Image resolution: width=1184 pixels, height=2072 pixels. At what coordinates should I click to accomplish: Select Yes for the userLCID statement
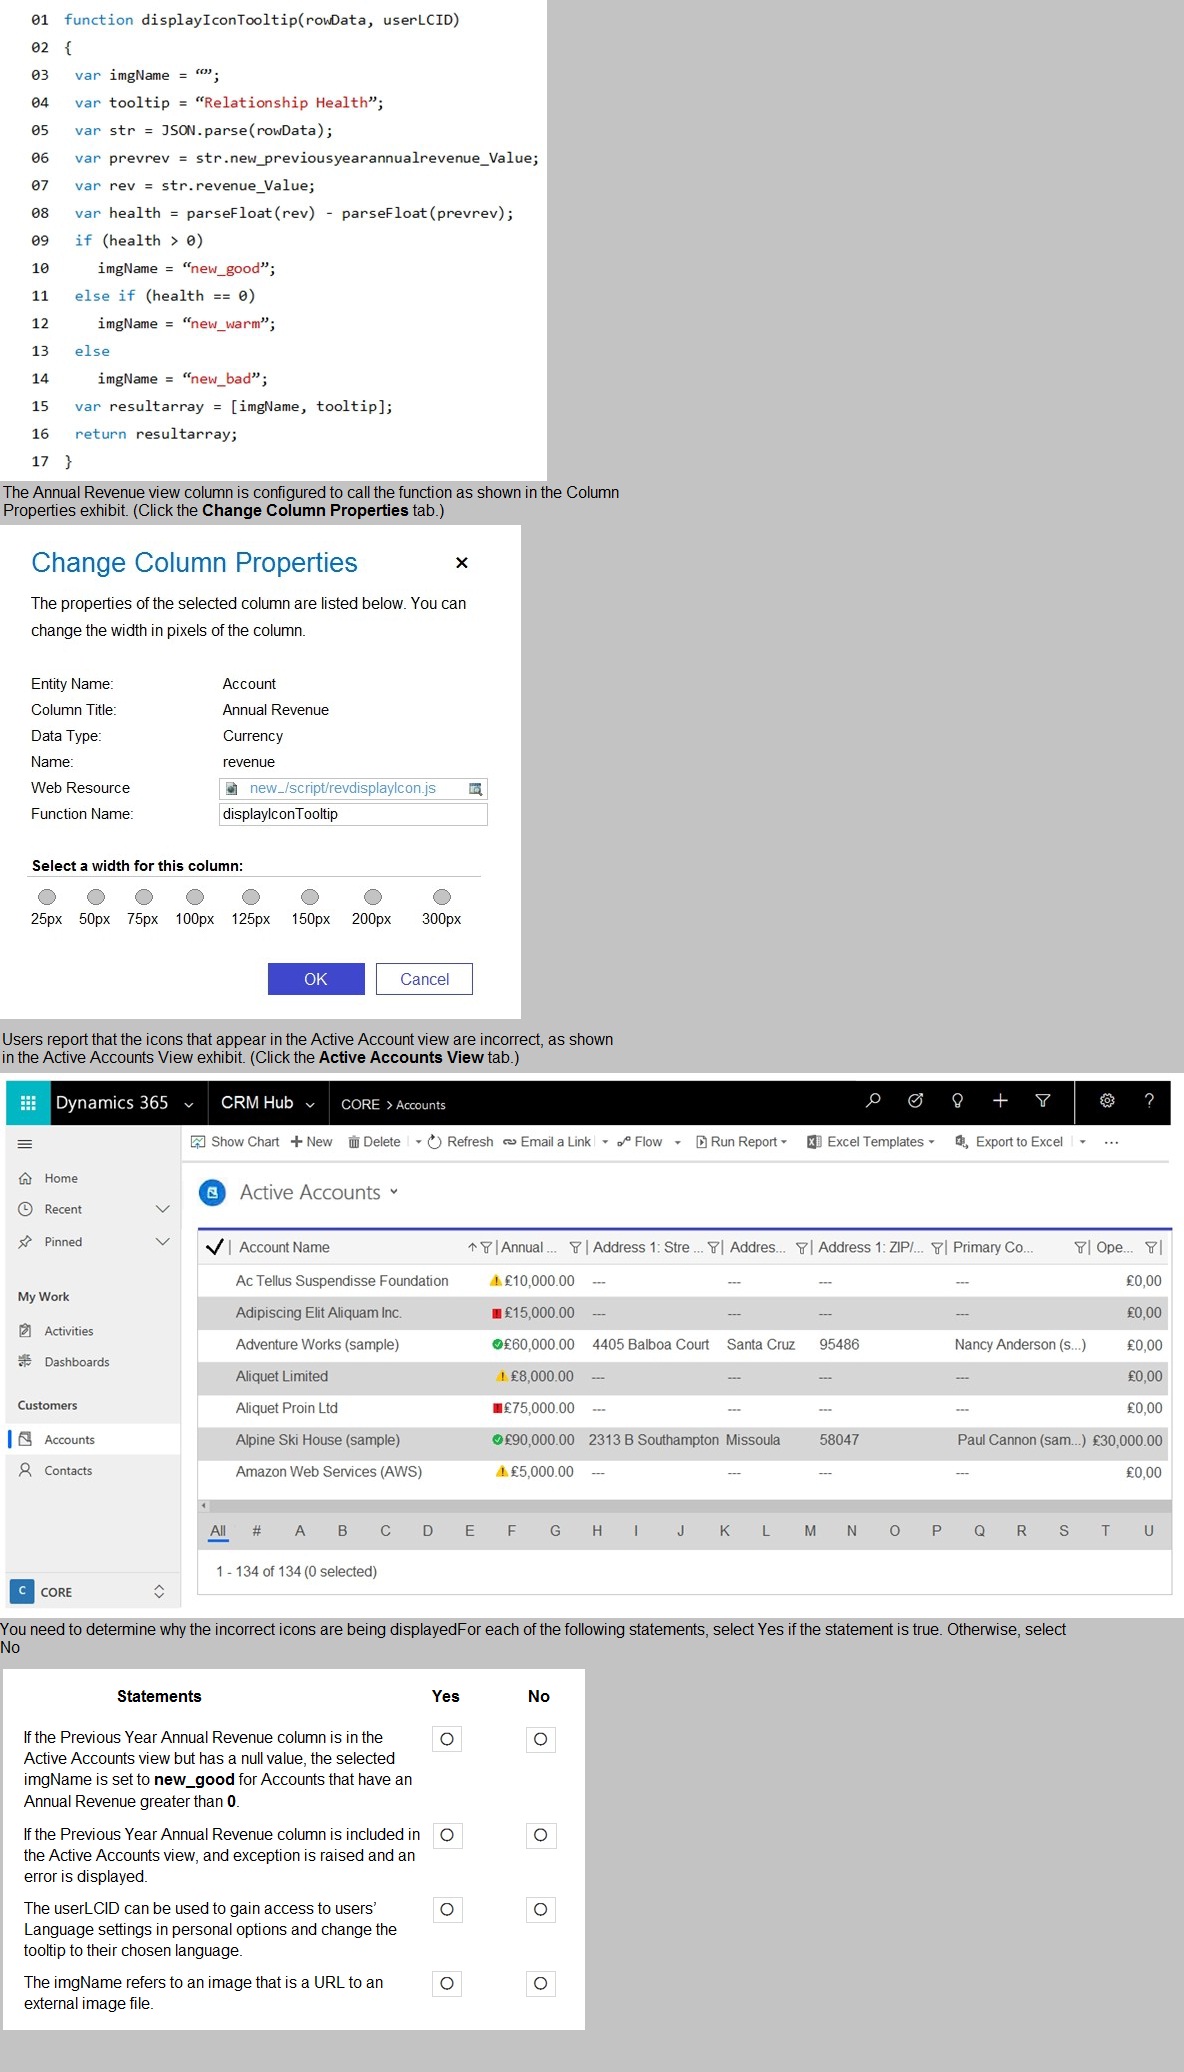coord(447,1909)
